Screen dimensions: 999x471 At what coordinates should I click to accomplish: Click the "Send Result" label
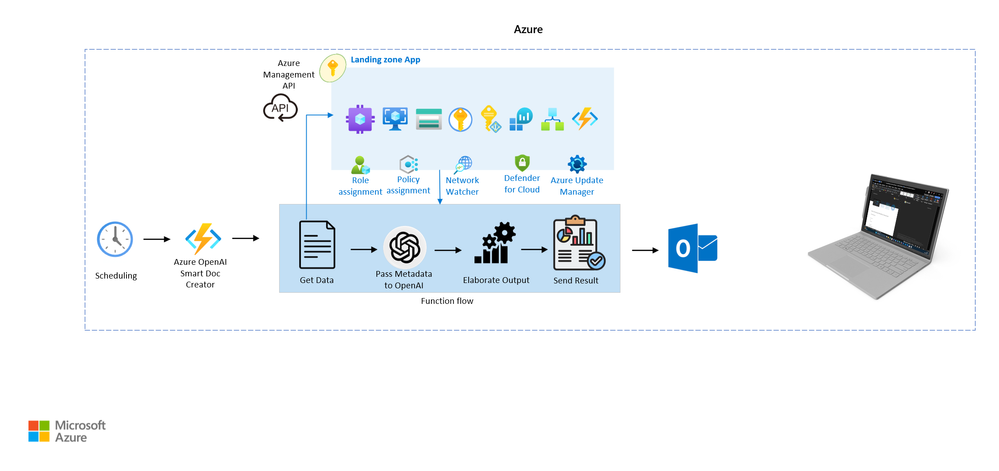point(576,280)
